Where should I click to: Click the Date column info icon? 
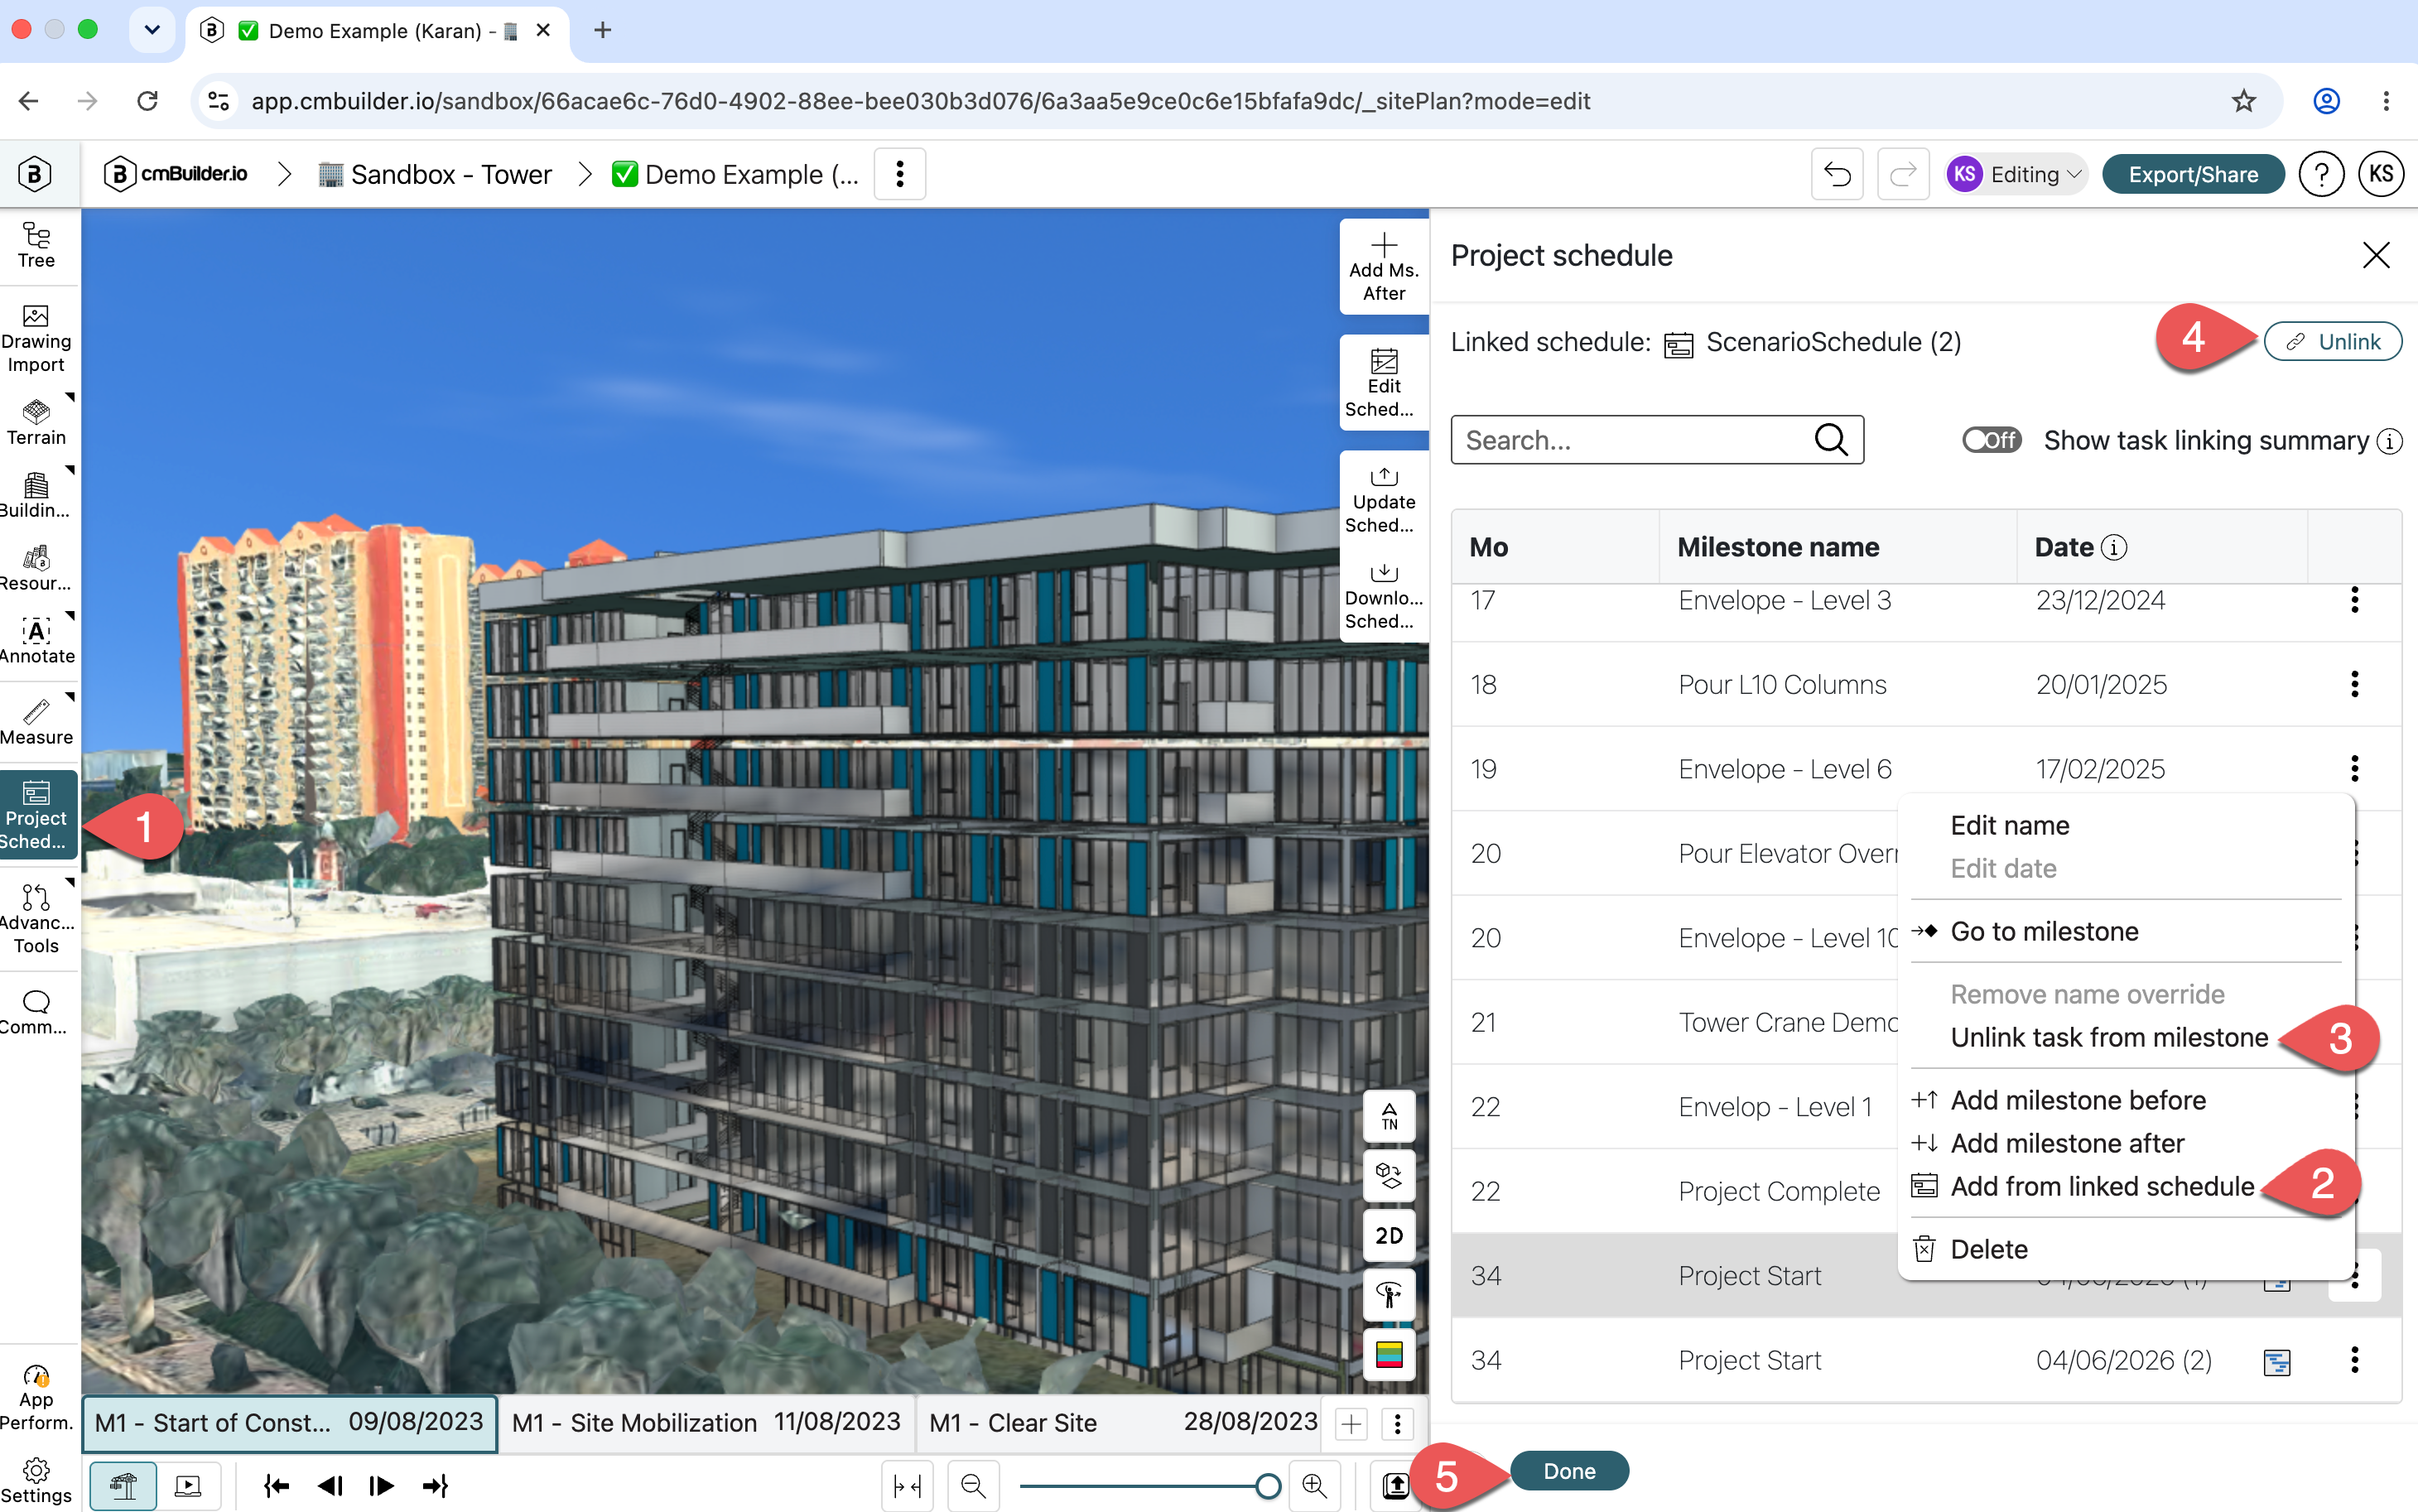point(2114,547)
